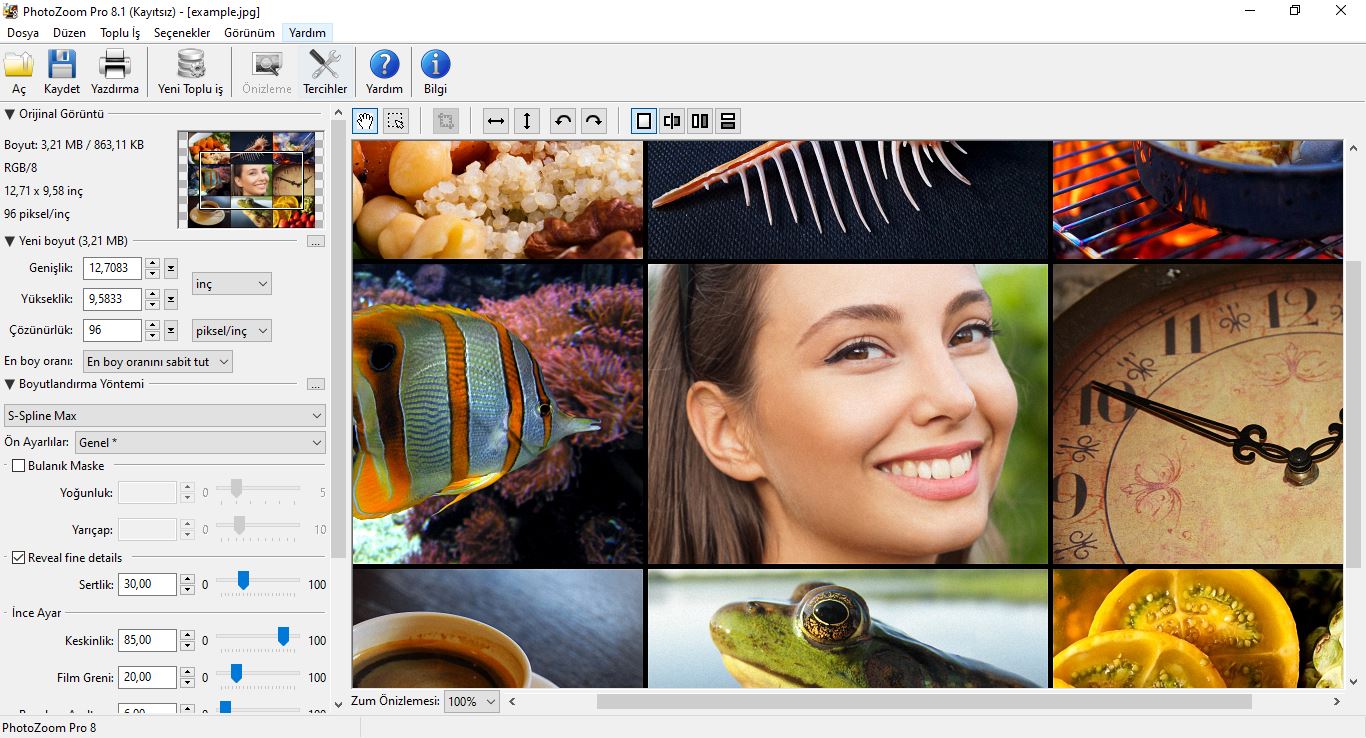This screenshot has width=1366, height=738.
Task: Collapse the Orijinal Görüntü section
Action: [x=10, y=114]
